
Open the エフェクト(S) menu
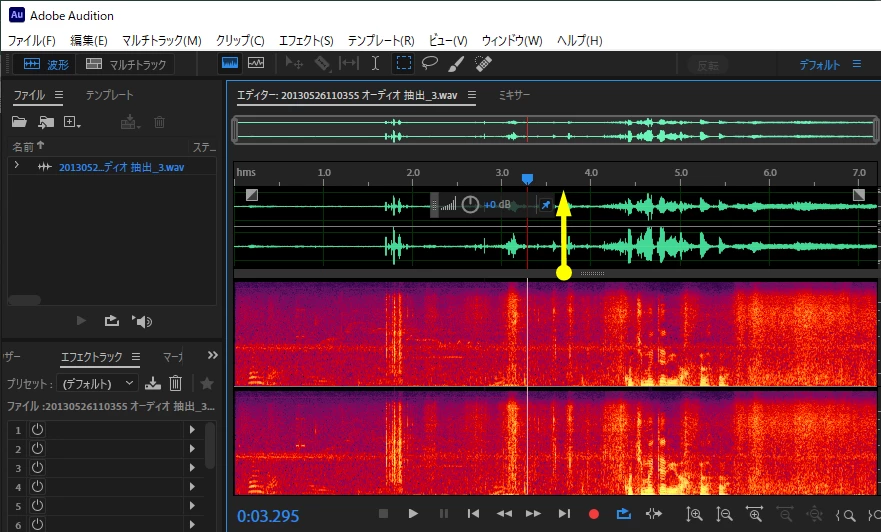tap(306, 40)
